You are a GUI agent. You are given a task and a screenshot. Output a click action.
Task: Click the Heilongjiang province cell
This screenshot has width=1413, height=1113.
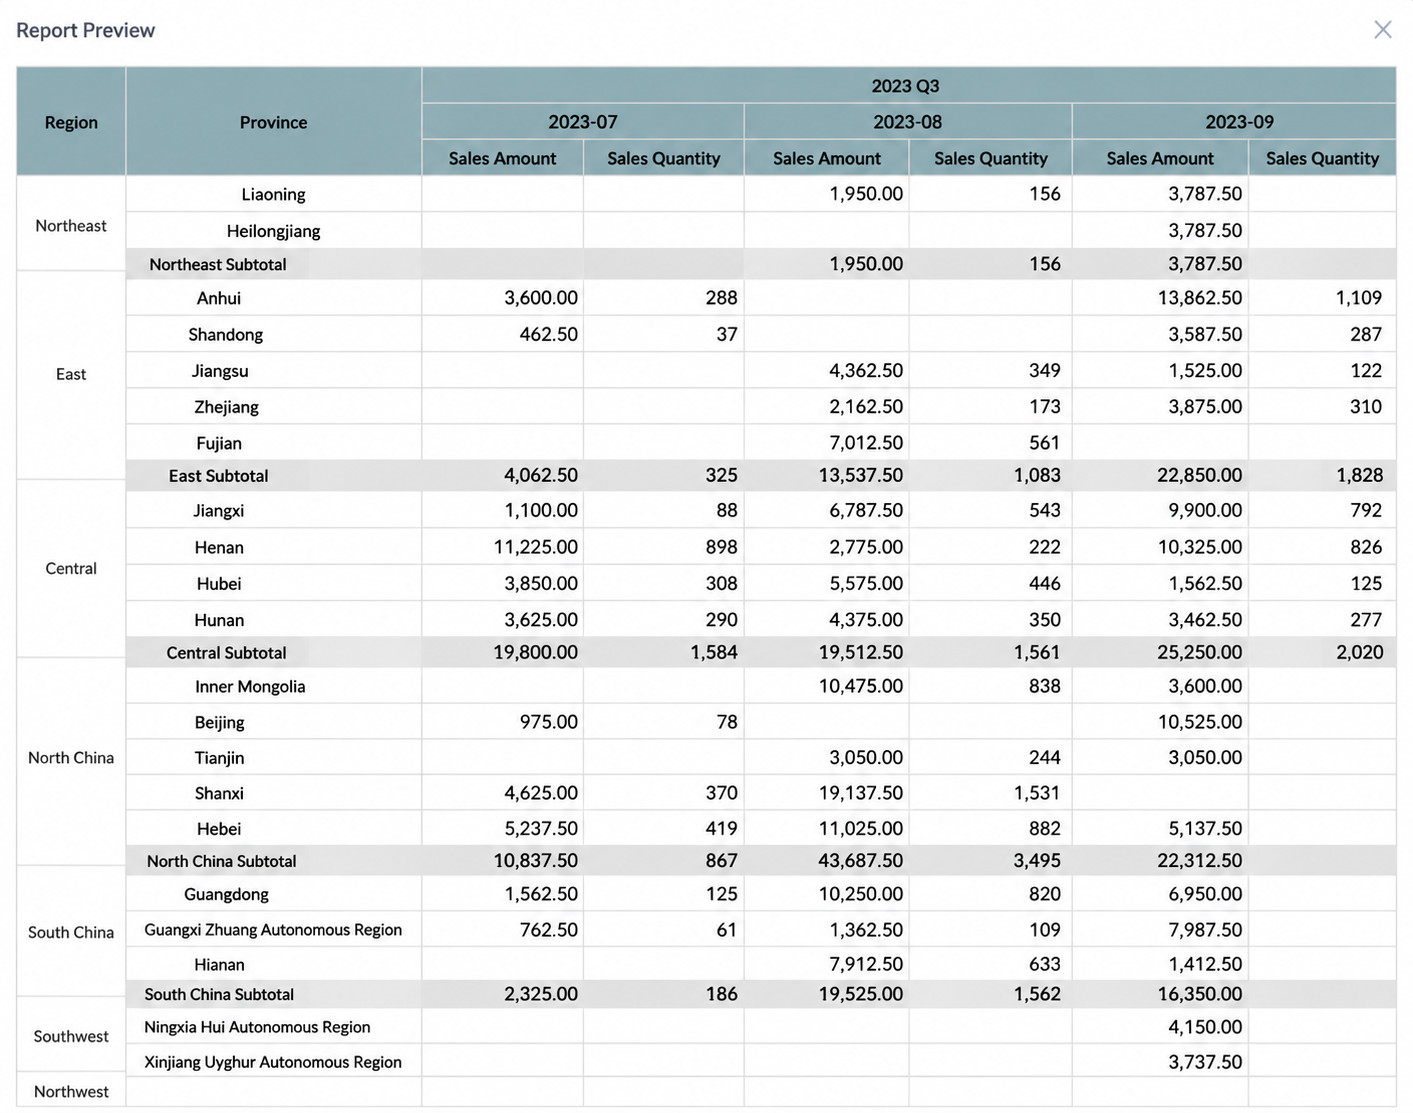click(273, 231)
